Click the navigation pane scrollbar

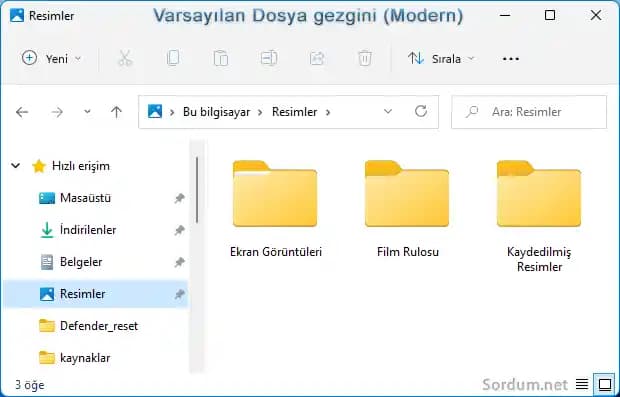tap(197, 190)
